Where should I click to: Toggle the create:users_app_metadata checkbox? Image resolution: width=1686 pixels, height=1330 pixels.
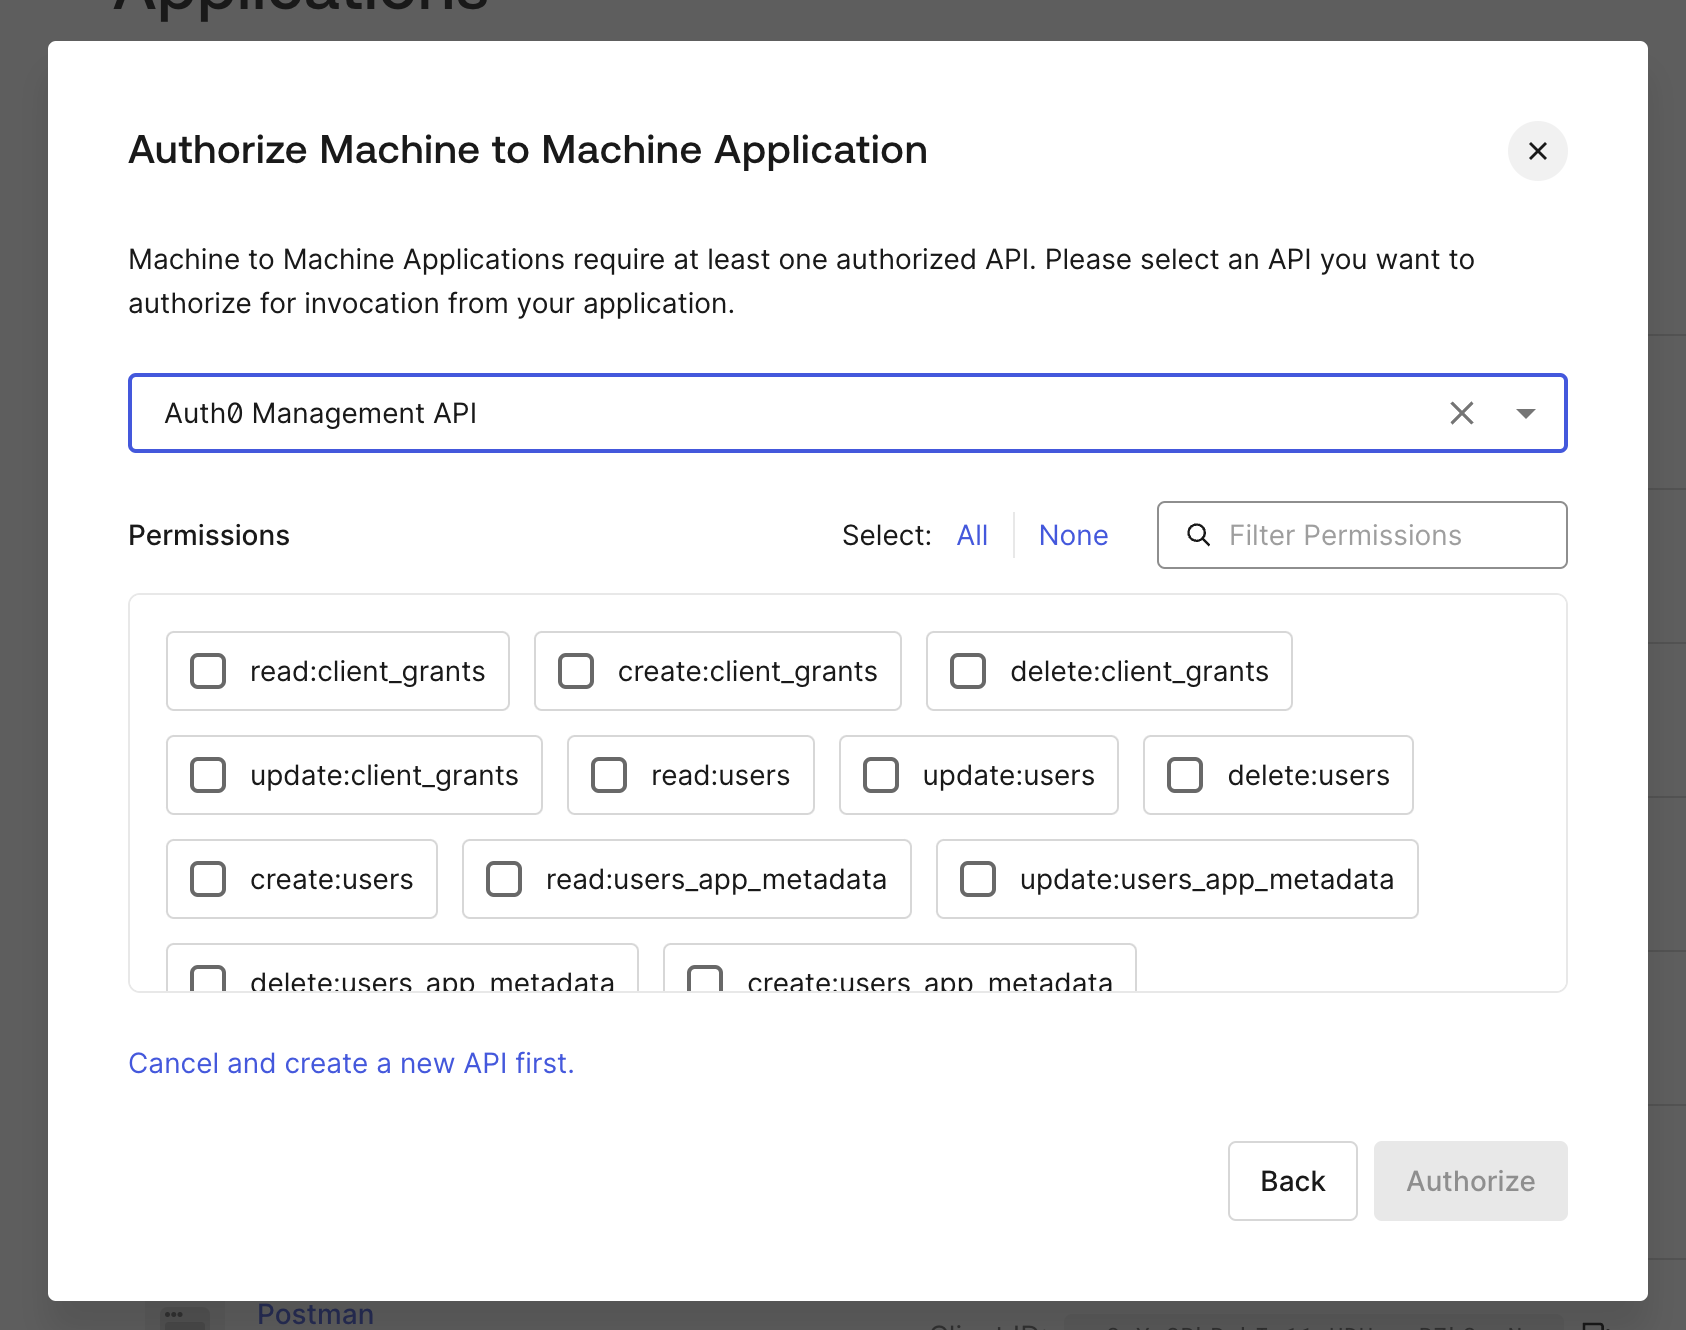click(x=705, y=979)
